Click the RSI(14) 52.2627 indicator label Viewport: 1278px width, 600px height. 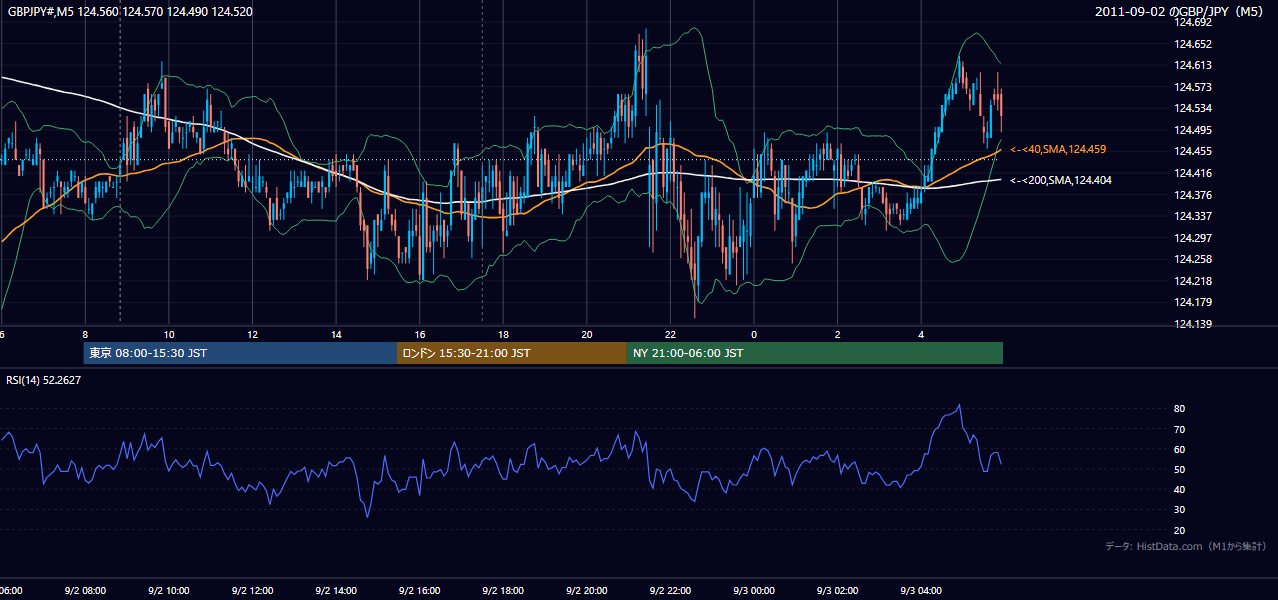pos(44,380)
